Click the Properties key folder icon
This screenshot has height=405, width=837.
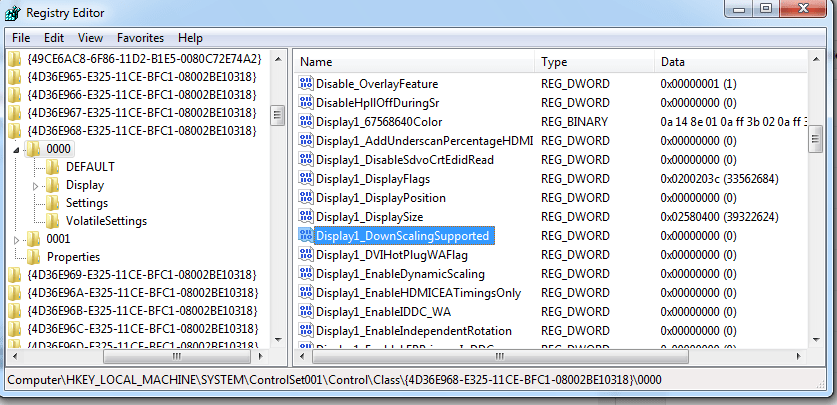[x=33, y=257]
